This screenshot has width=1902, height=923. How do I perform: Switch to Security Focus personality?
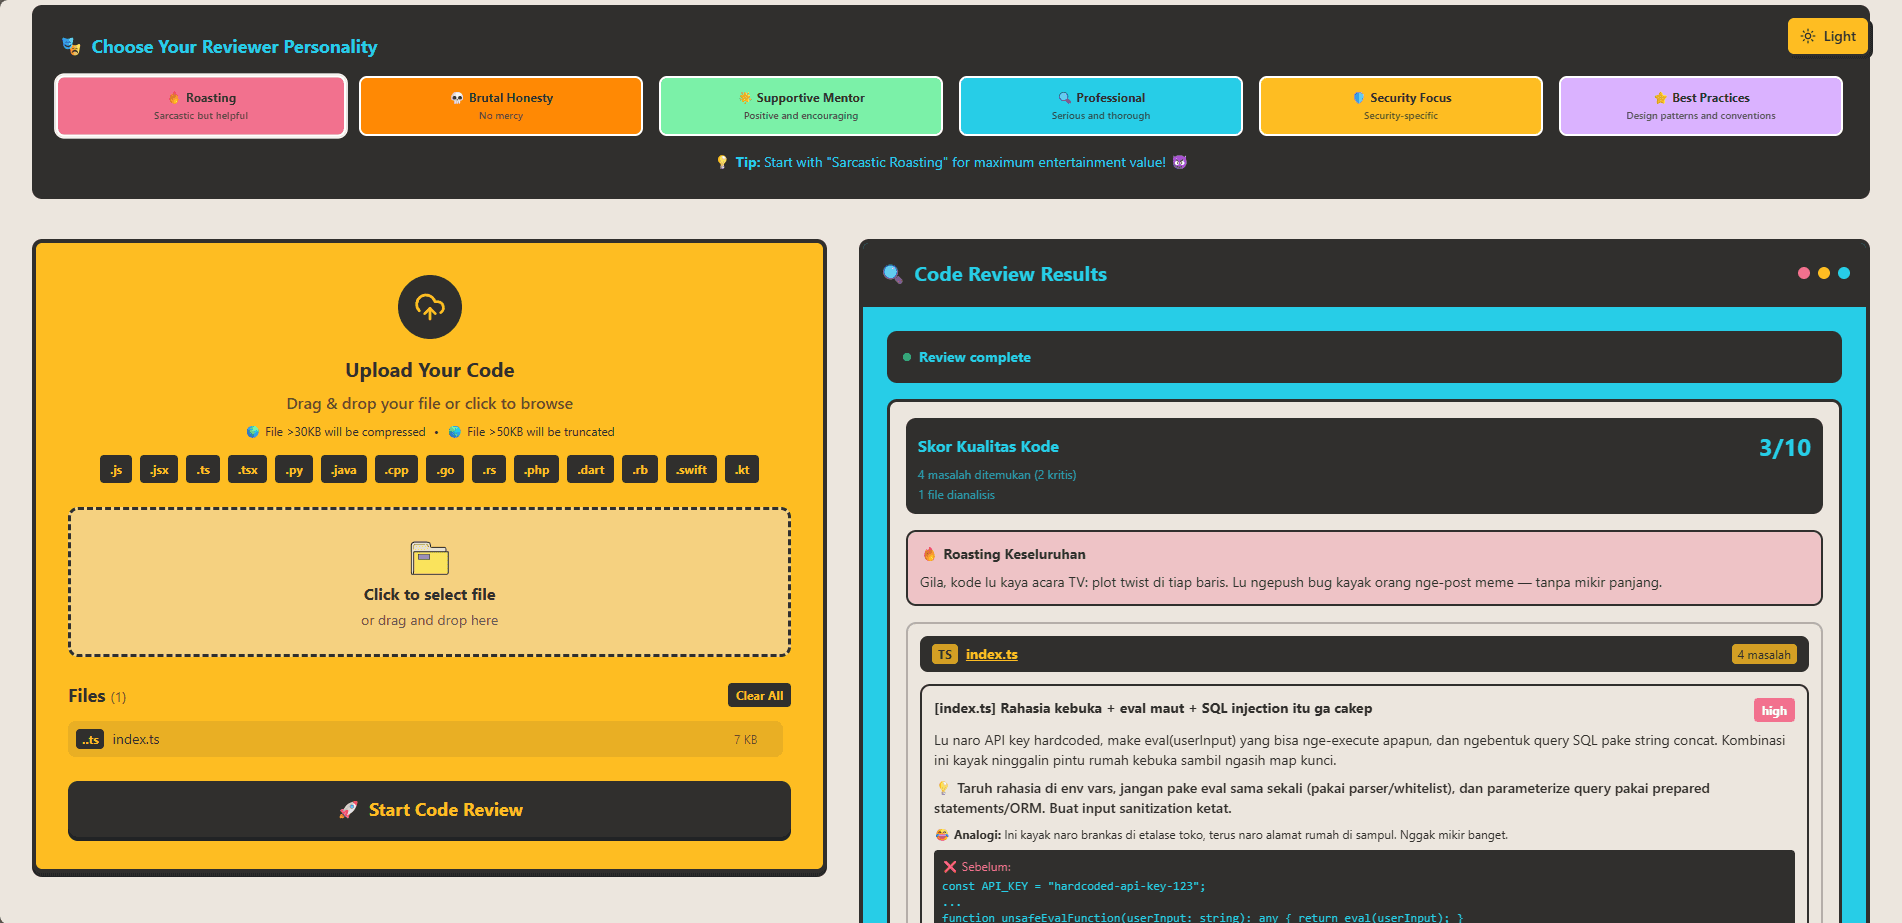[1401, 106]
